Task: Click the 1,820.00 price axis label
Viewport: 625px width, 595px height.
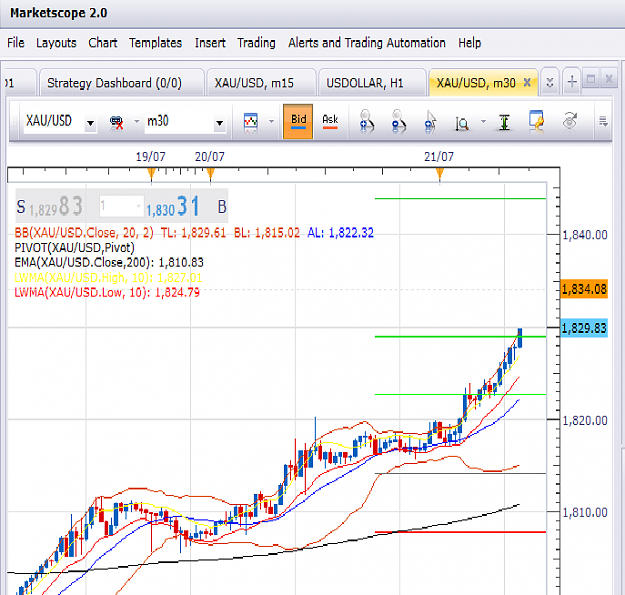Action: coord(585,421)
